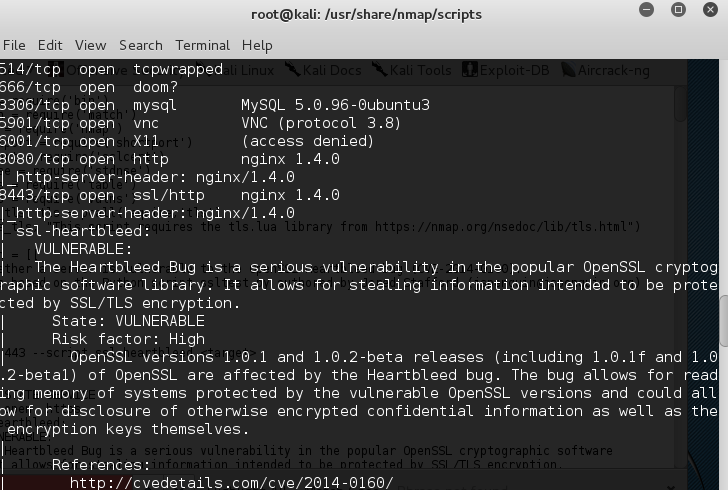Image resolution: width=728 pixels, height=490 pixels.
Task: Open the Help menu
Action: pos(257,45)
